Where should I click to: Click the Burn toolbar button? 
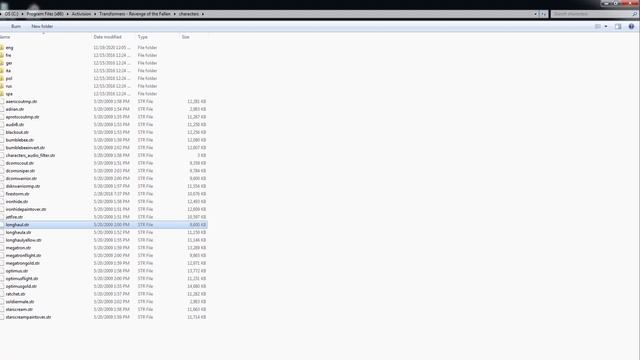pos(16,27)
